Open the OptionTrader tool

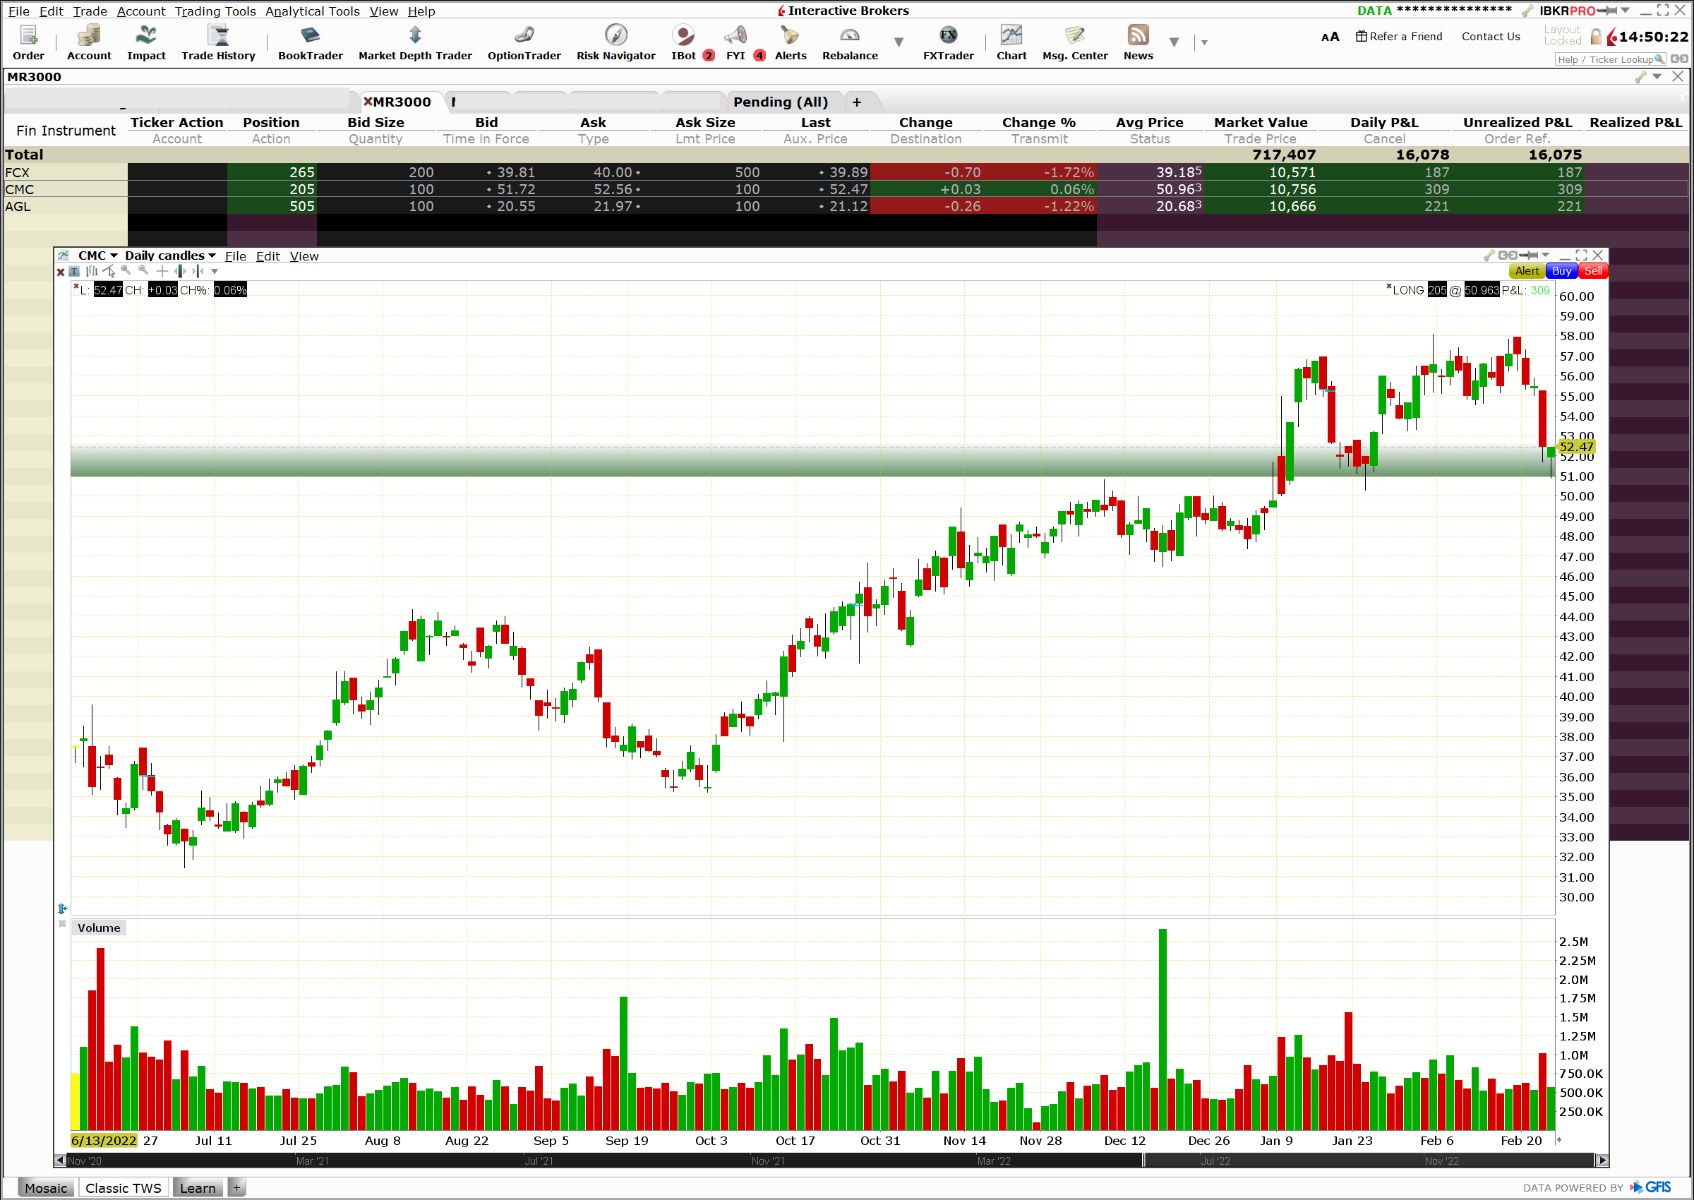[x=524, y=42]
